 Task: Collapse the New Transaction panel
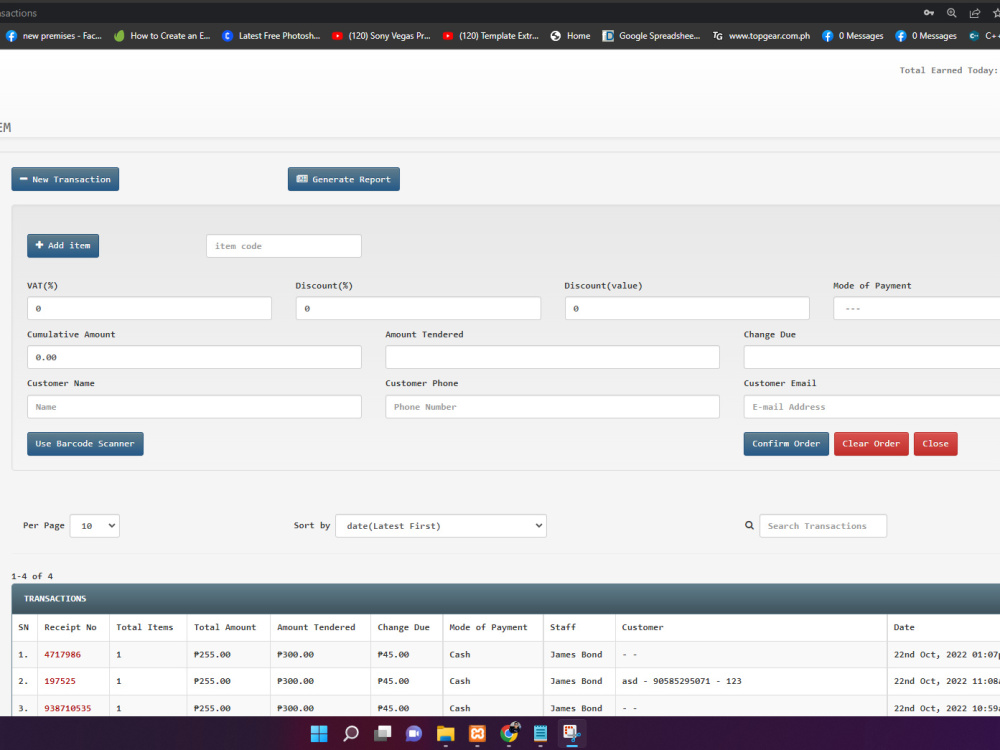(65, 179)
